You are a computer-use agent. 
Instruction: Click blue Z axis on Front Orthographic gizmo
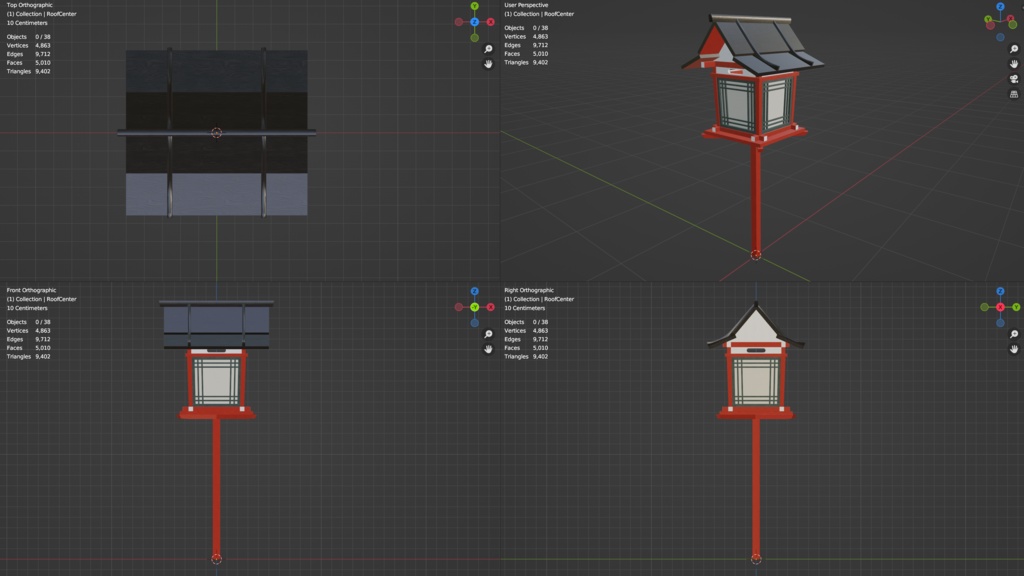tap(475, 291)
